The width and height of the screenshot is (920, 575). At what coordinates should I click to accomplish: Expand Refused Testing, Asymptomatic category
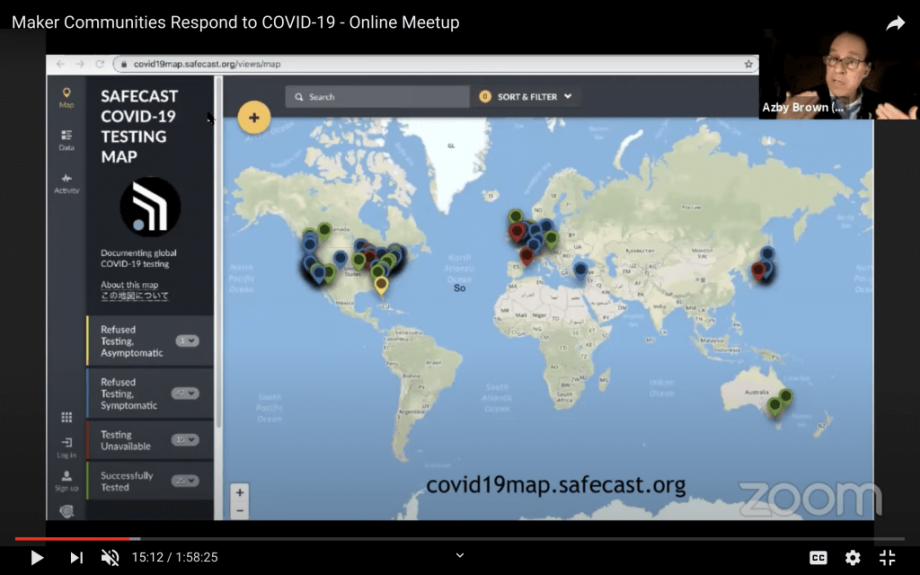187,341
